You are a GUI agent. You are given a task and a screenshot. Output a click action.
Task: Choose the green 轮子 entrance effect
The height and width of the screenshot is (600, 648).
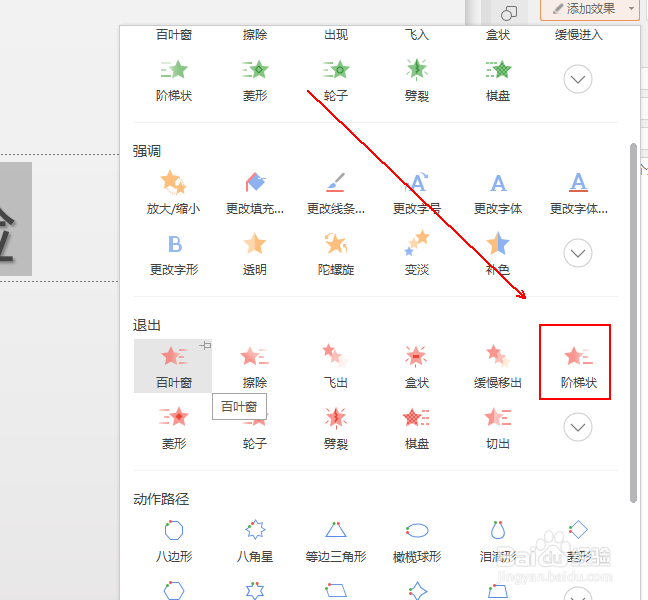pyautogui.click(x=336, y=80)
